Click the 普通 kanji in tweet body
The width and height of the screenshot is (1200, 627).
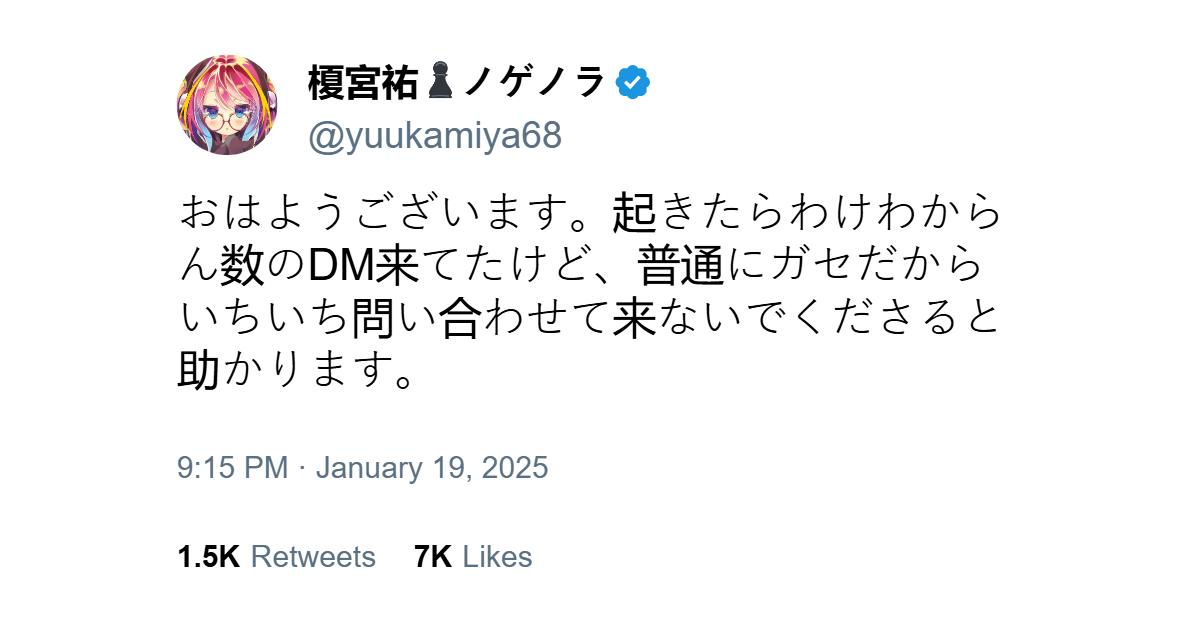pos(680,265)
